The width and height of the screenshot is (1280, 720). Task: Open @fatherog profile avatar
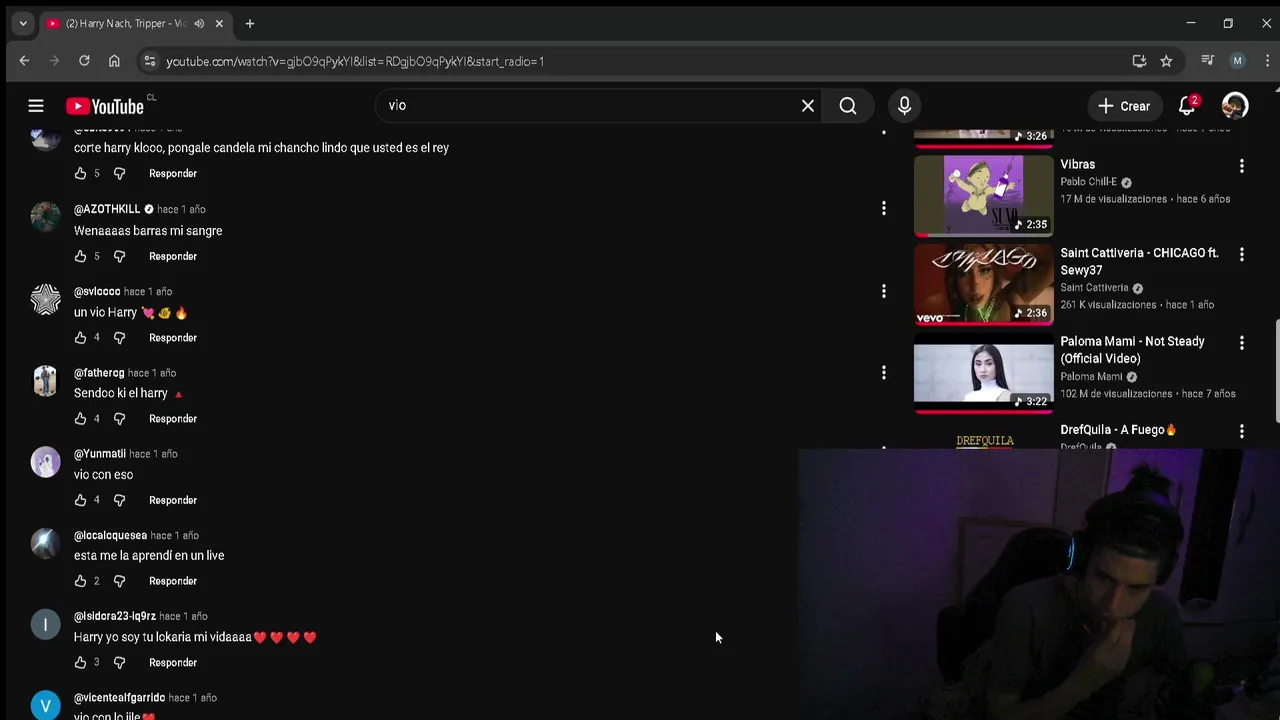click(45, 381)
